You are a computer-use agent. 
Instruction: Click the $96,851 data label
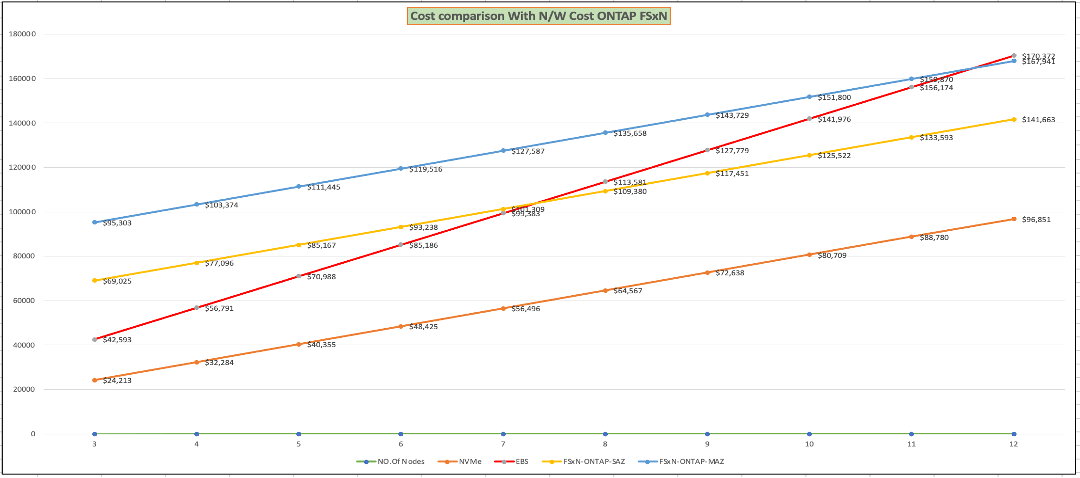point(1036,220)
